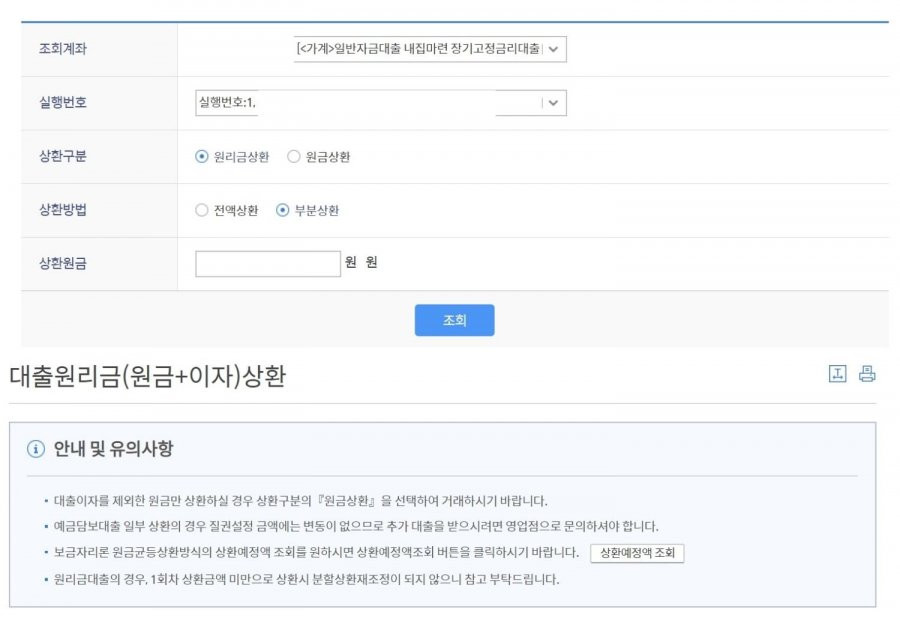This screenshot has width=900, height=624.
Task: Click the 예금담보대출 일부 상환 notice line
Action: click(x=356, y=526)
